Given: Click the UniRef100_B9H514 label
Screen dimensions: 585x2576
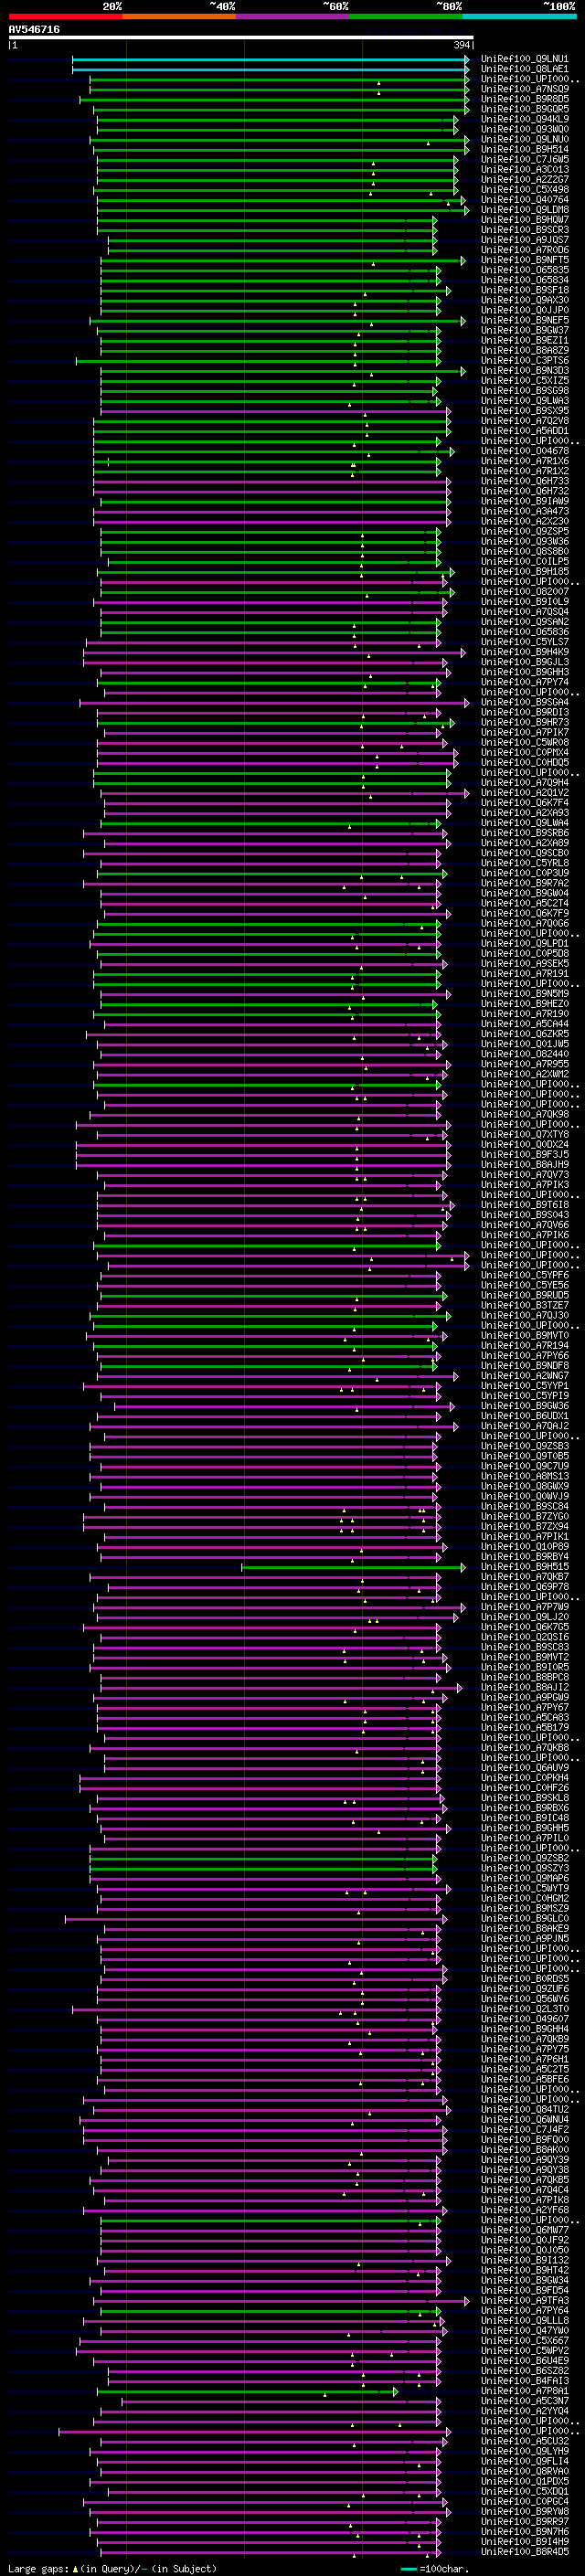Looking at the screenshot, I should (x=525, y=149).
